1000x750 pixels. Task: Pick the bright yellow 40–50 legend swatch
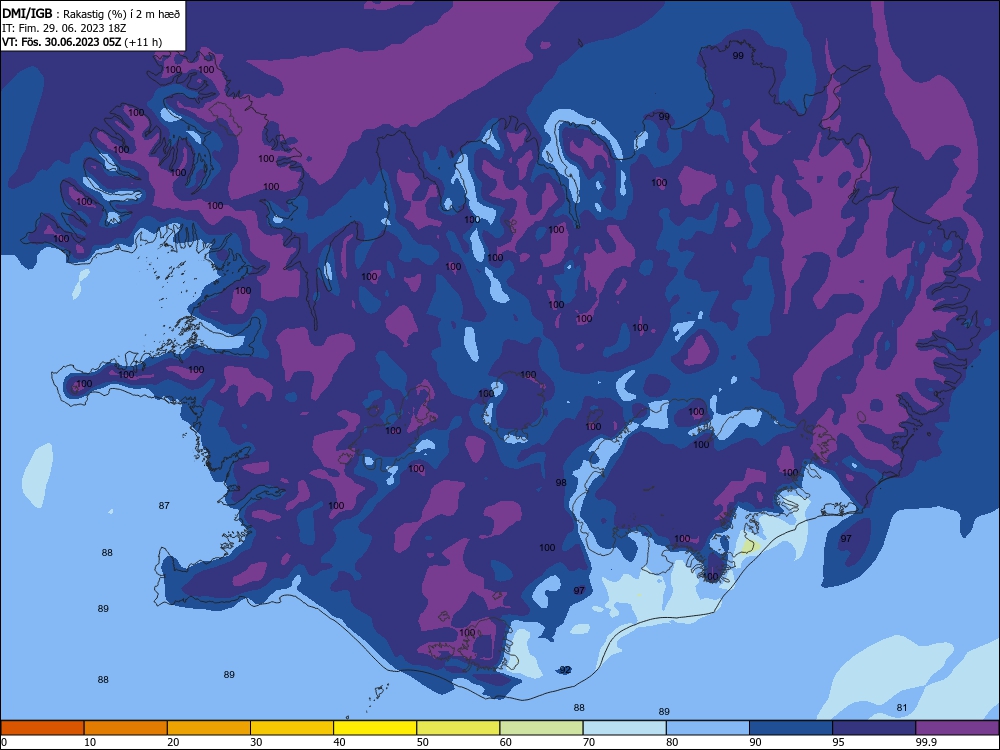[375, 728]
